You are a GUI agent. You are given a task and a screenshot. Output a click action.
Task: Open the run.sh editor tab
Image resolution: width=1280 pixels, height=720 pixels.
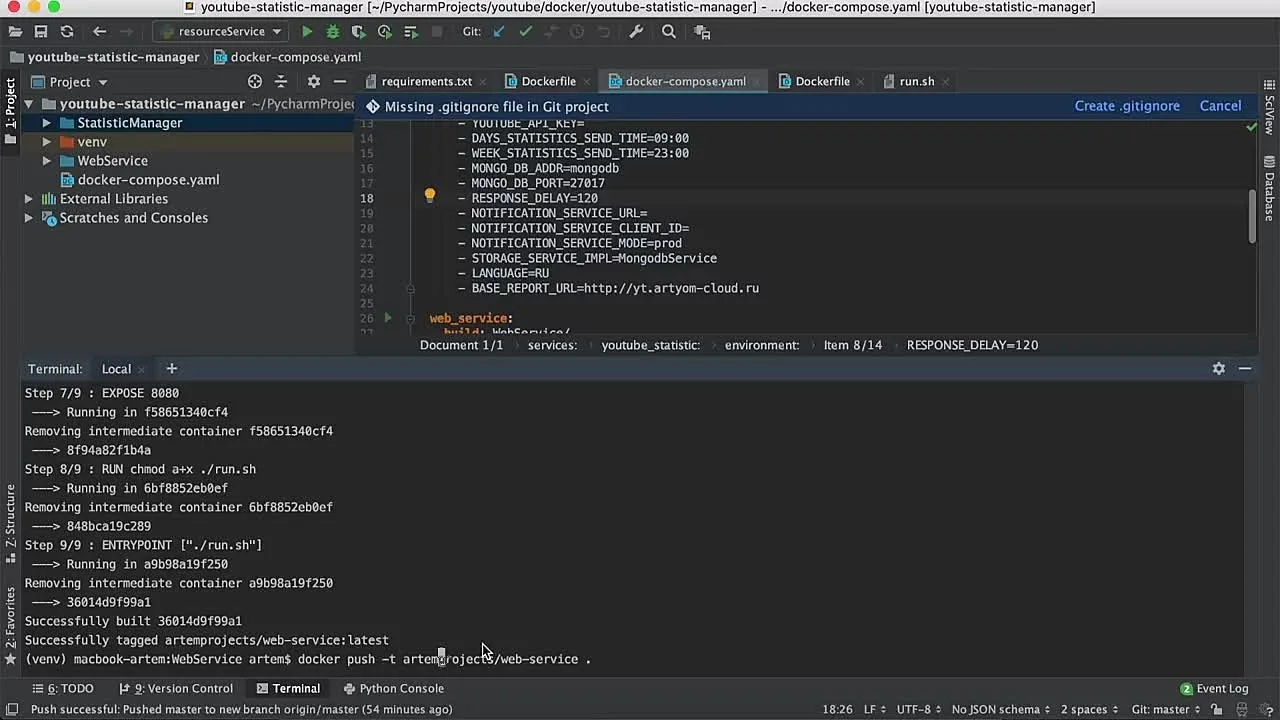[916, 82]
